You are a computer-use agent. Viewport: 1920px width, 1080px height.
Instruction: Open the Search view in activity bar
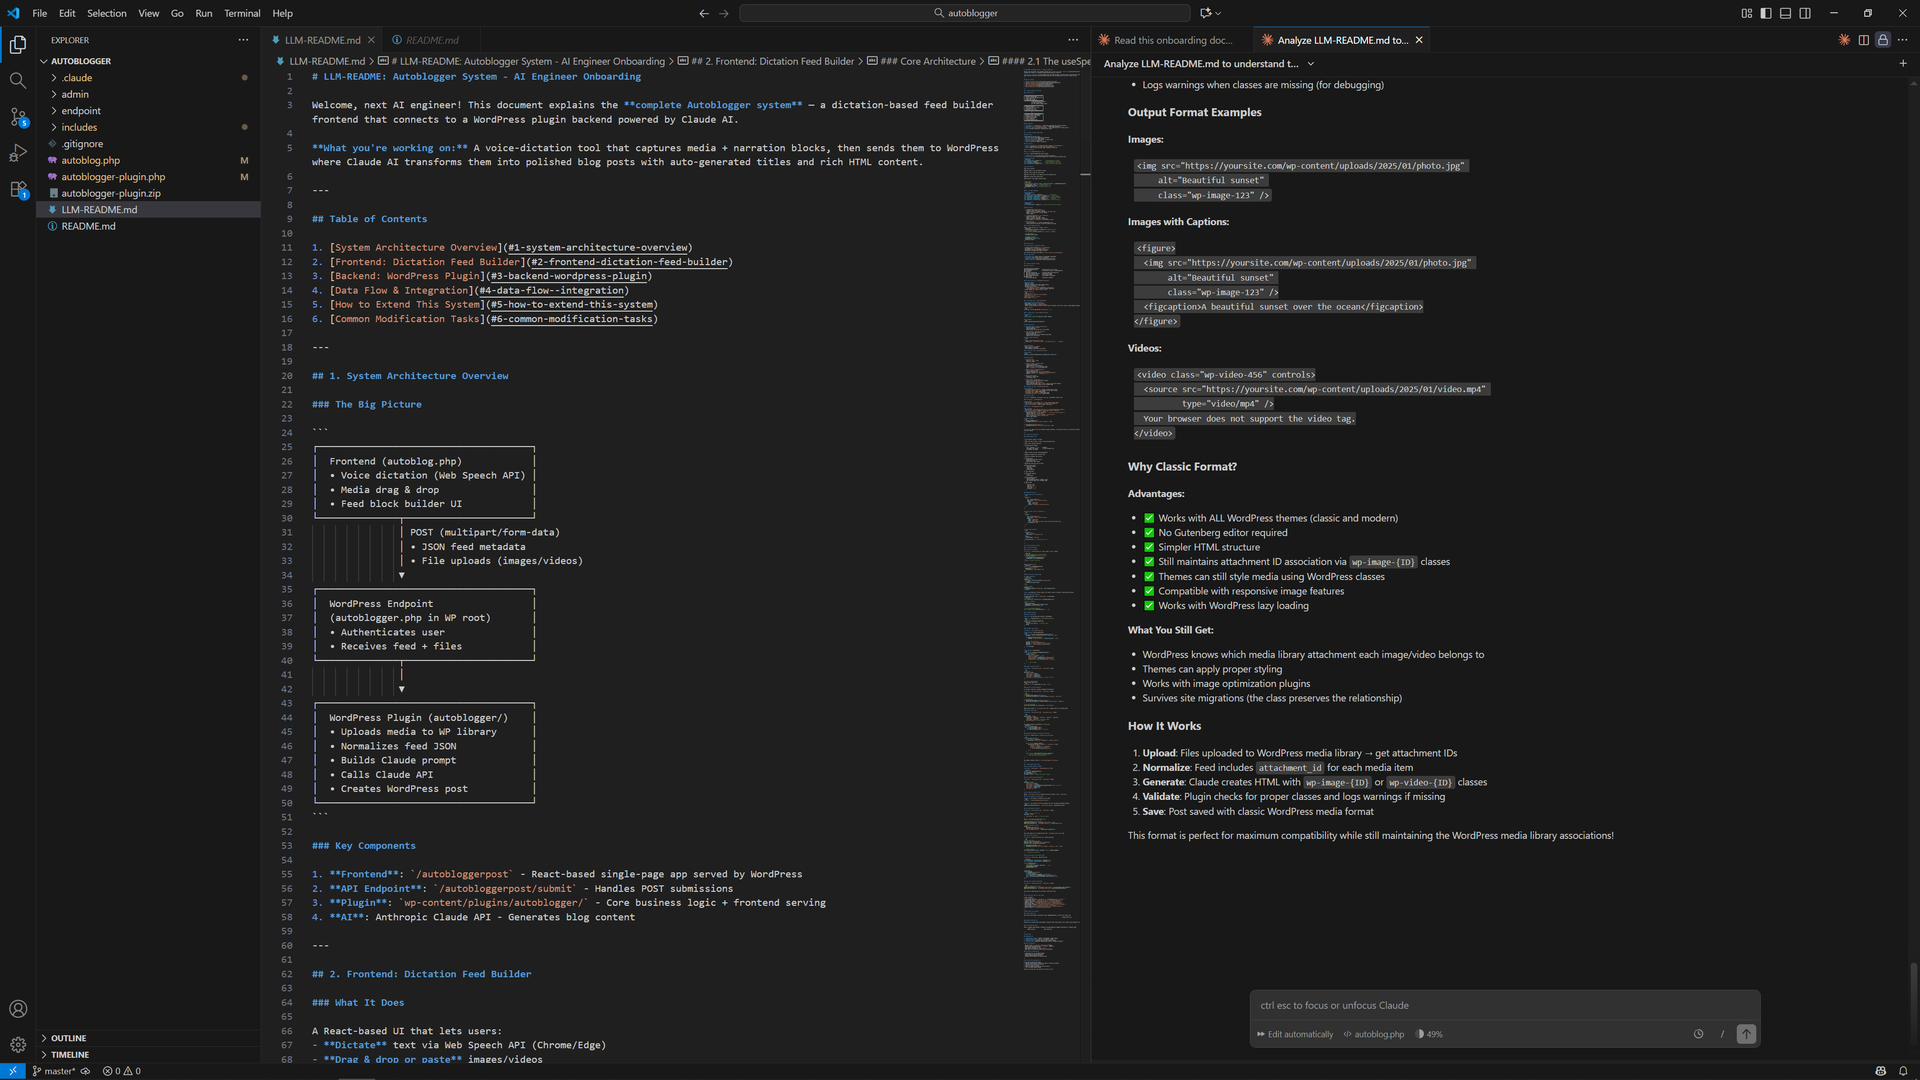18,81
